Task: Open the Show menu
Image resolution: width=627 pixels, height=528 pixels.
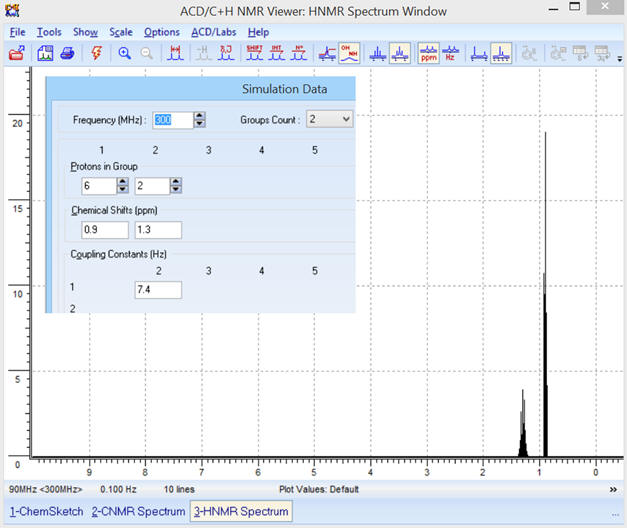Action: (85, 32)
